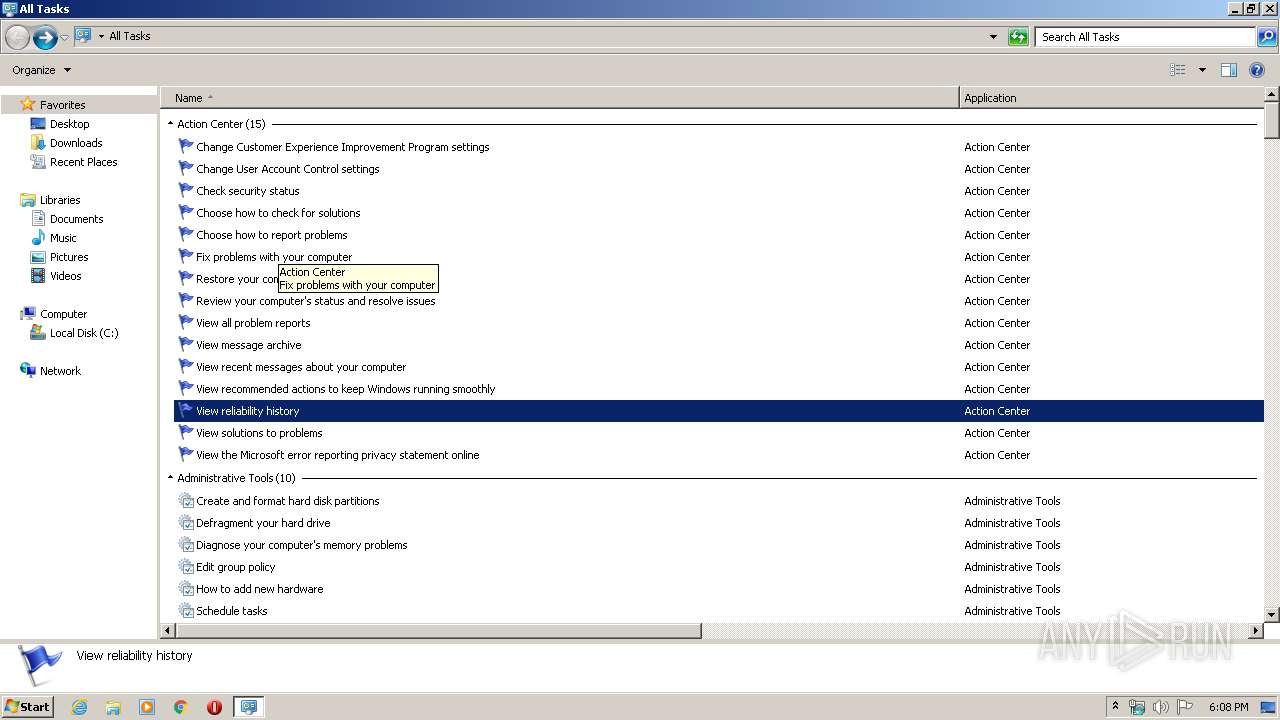Select Diagnose your computer's memory problems
This screenshot has width=1280, height=720.
point(301,545)
